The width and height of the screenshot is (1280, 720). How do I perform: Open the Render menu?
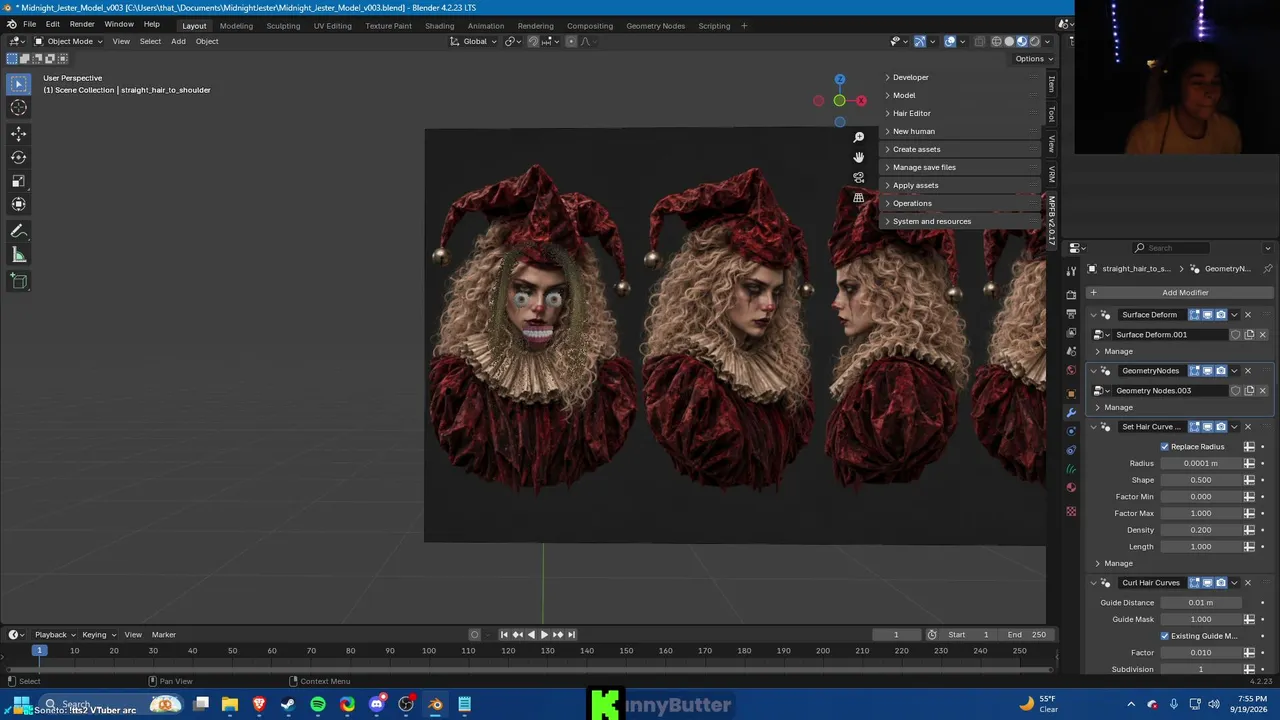82,24
